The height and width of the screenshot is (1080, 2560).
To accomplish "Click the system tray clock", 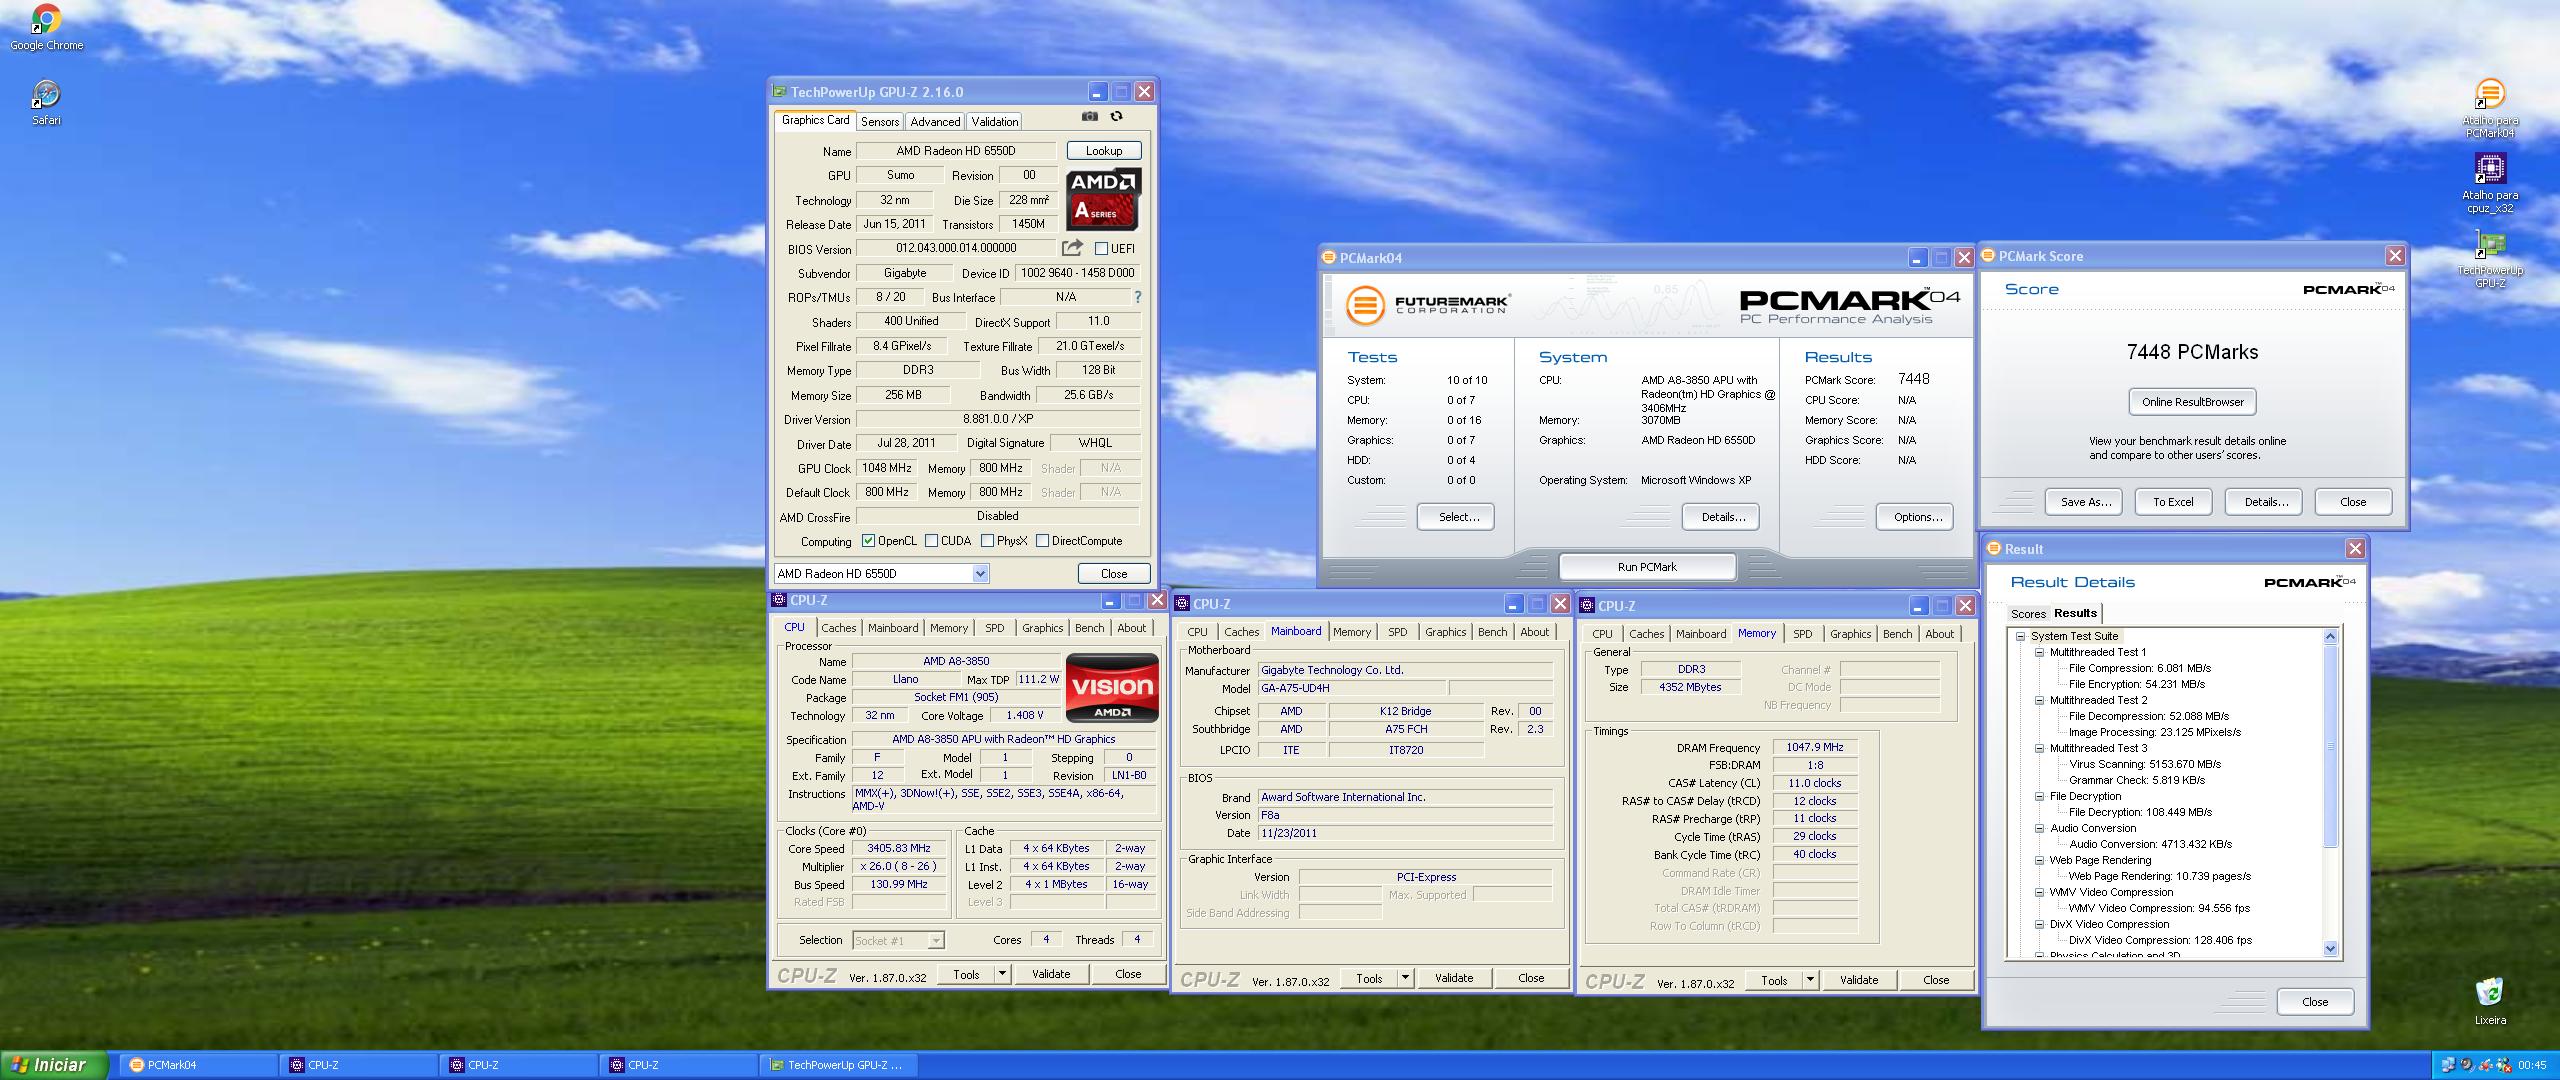I will point(2532,1065).
